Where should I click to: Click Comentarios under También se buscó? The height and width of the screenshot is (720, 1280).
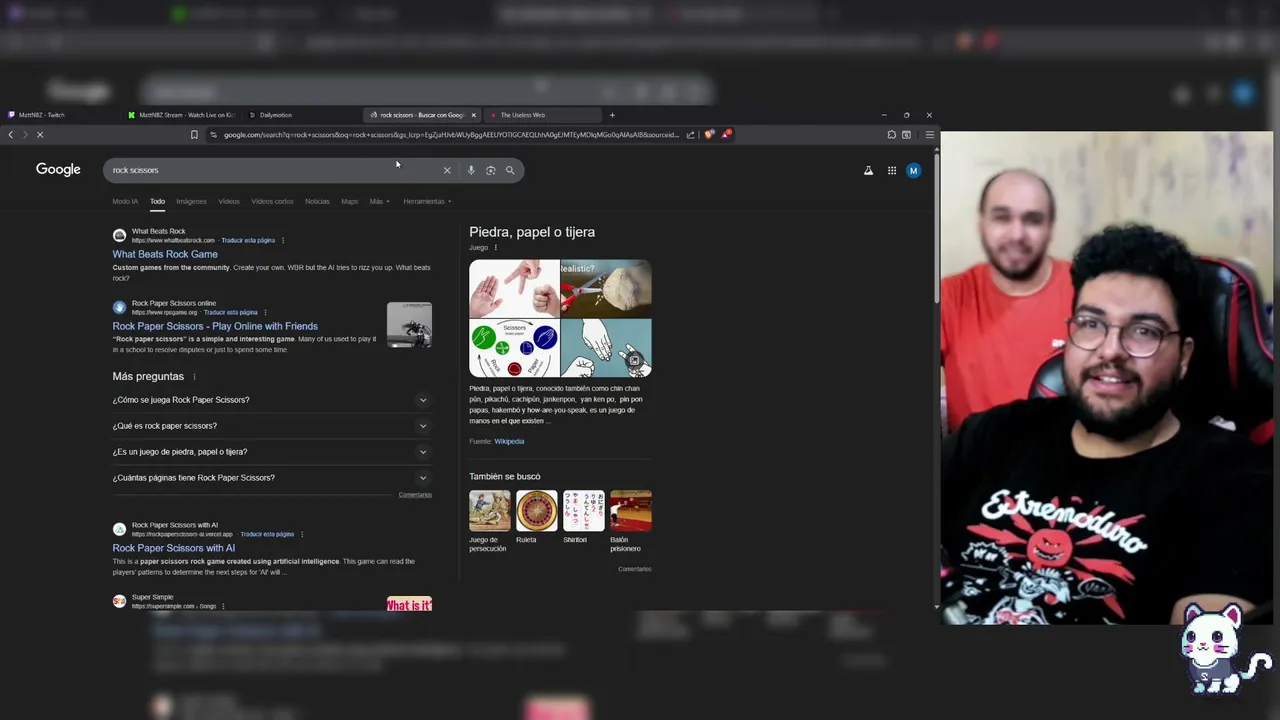(634, 569)
